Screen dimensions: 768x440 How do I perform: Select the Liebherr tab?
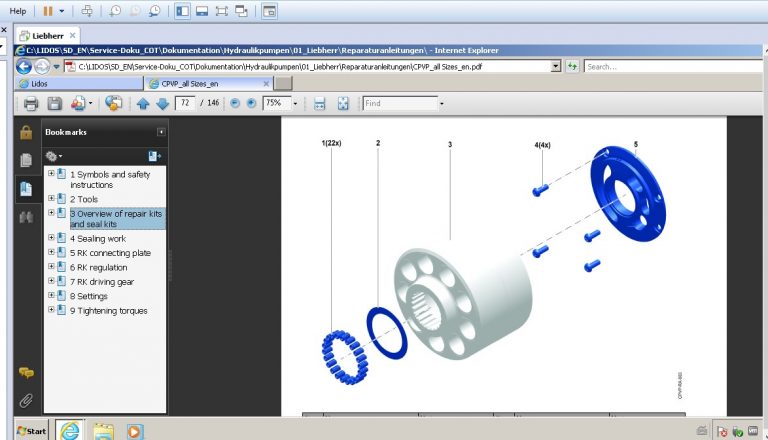pyautogui.click(x=48, y=36)
